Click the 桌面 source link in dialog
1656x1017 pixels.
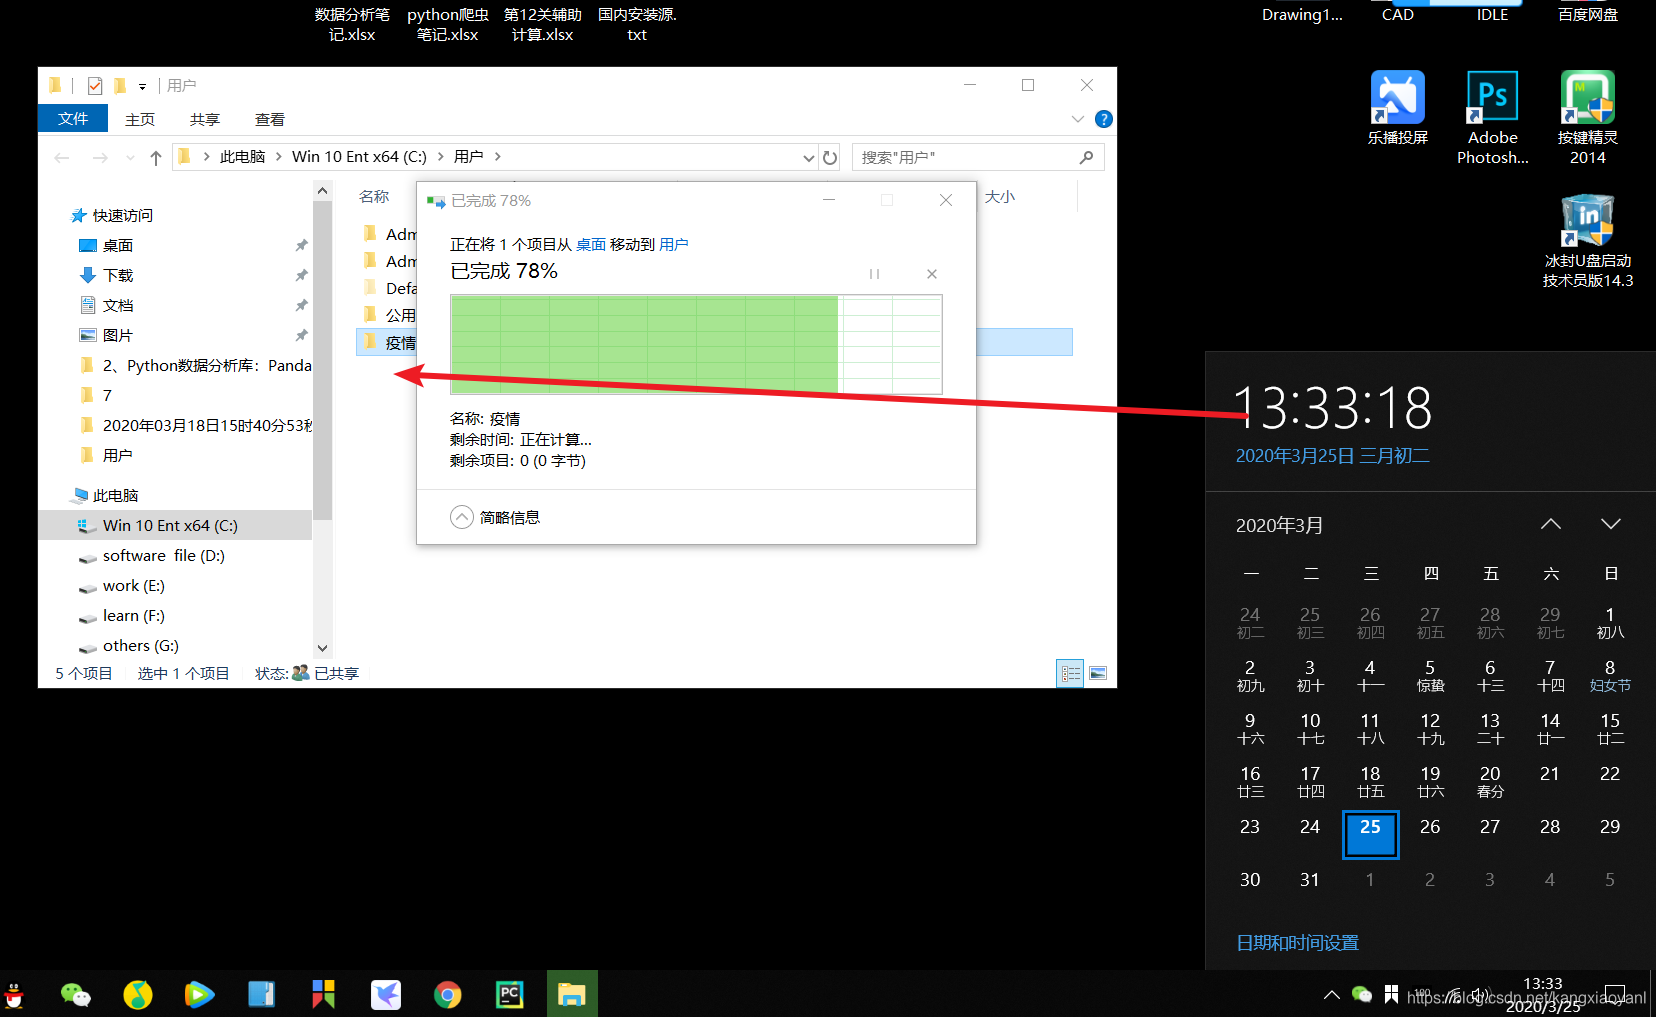click(x=590, y=244)
